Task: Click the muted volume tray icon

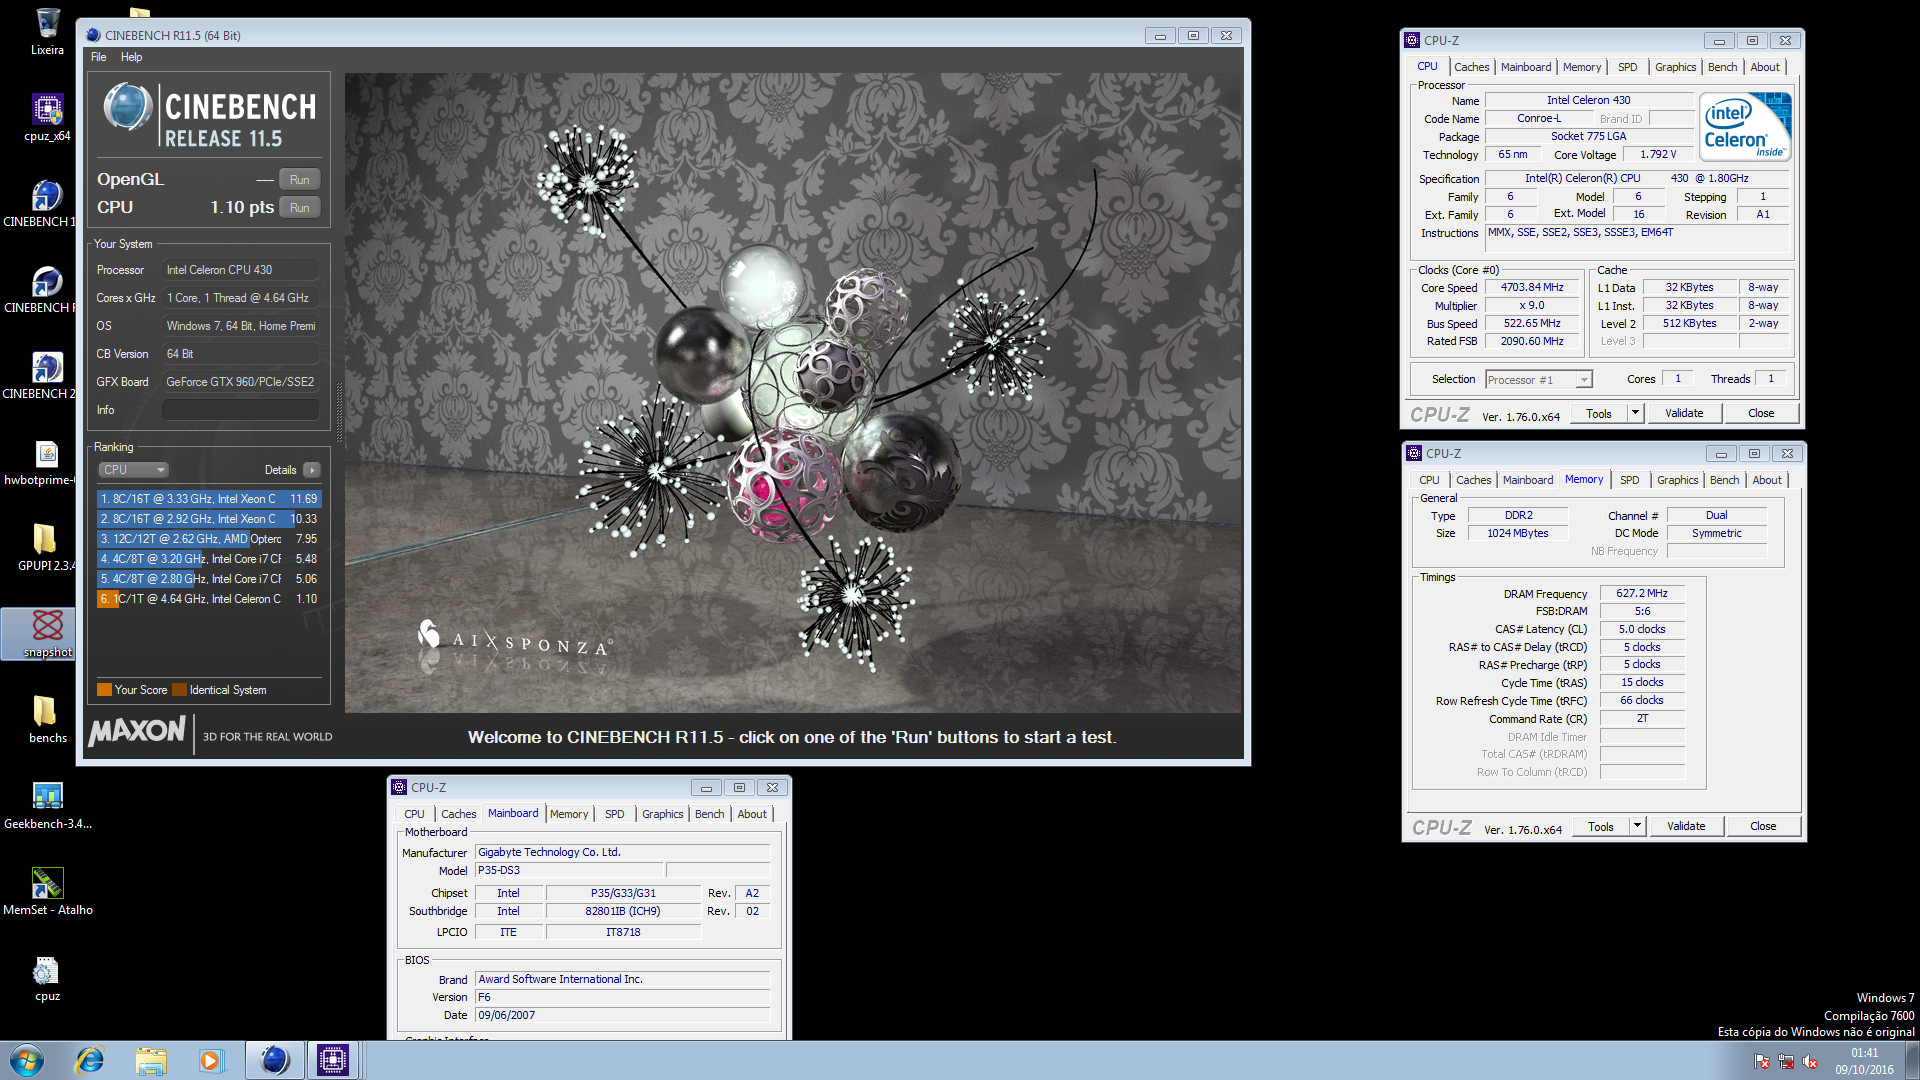Action: (x=1810, y=1062)
